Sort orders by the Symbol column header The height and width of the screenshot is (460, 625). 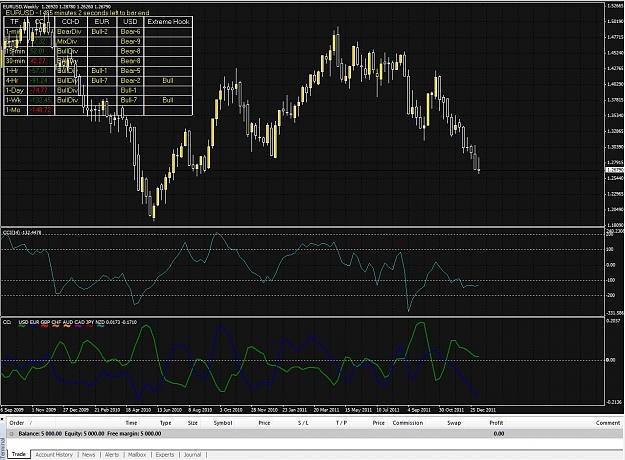(x=223, y=423)
